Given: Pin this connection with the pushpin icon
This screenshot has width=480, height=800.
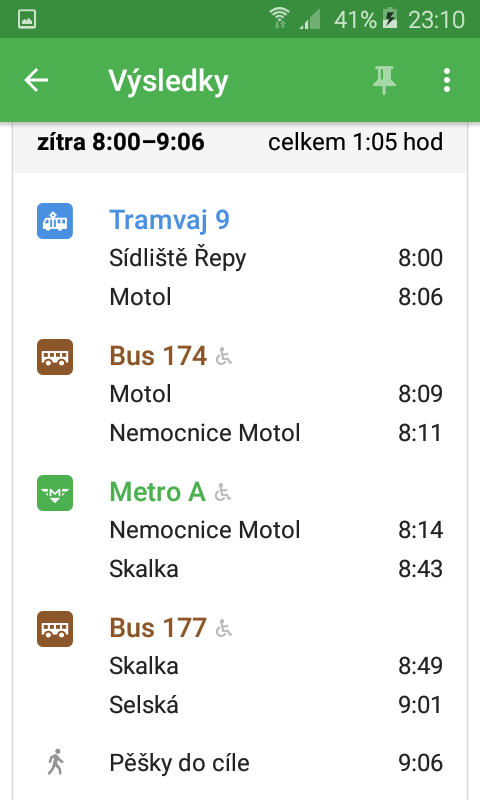Looking at the screenshot, I should pyautogui.click(x=384, y=81).
